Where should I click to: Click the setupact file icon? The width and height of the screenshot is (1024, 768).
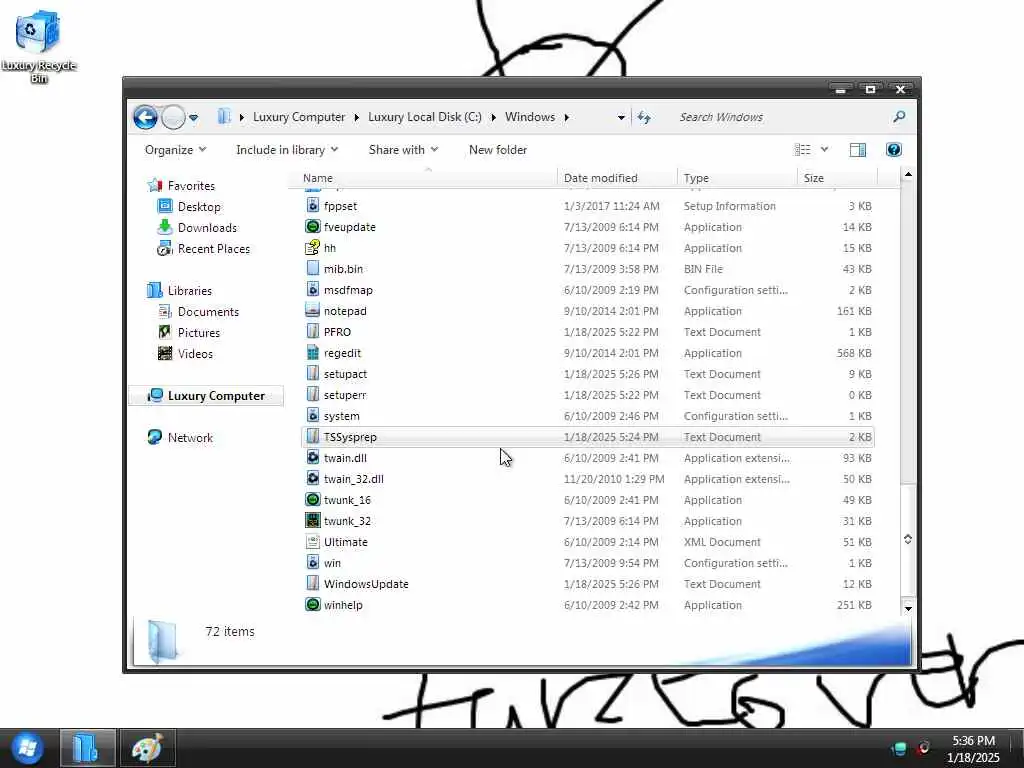tap(313, 374)
